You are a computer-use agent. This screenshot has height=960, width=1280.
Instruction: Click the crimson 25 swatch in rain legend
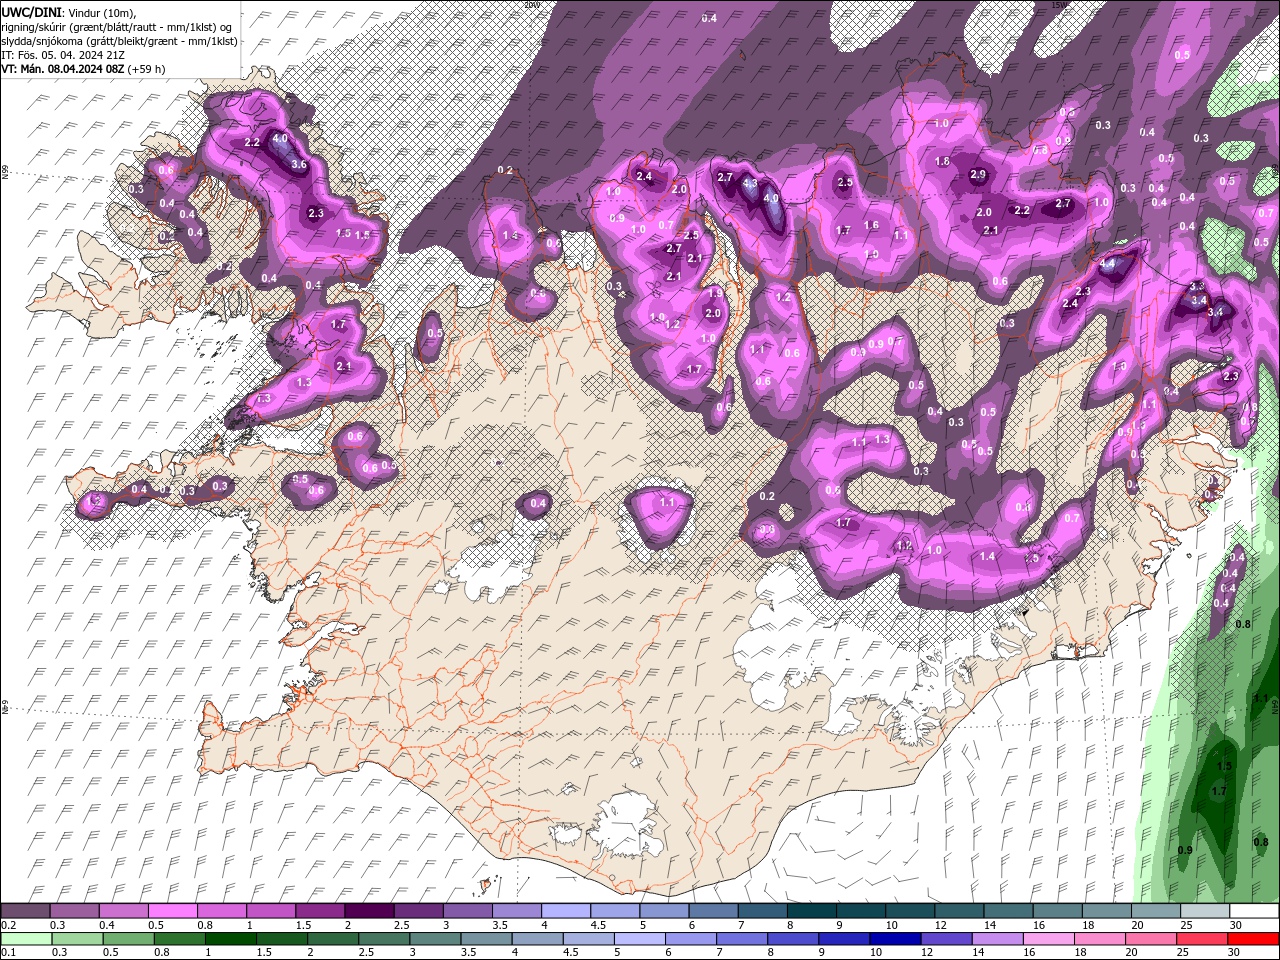point(1200,939)
